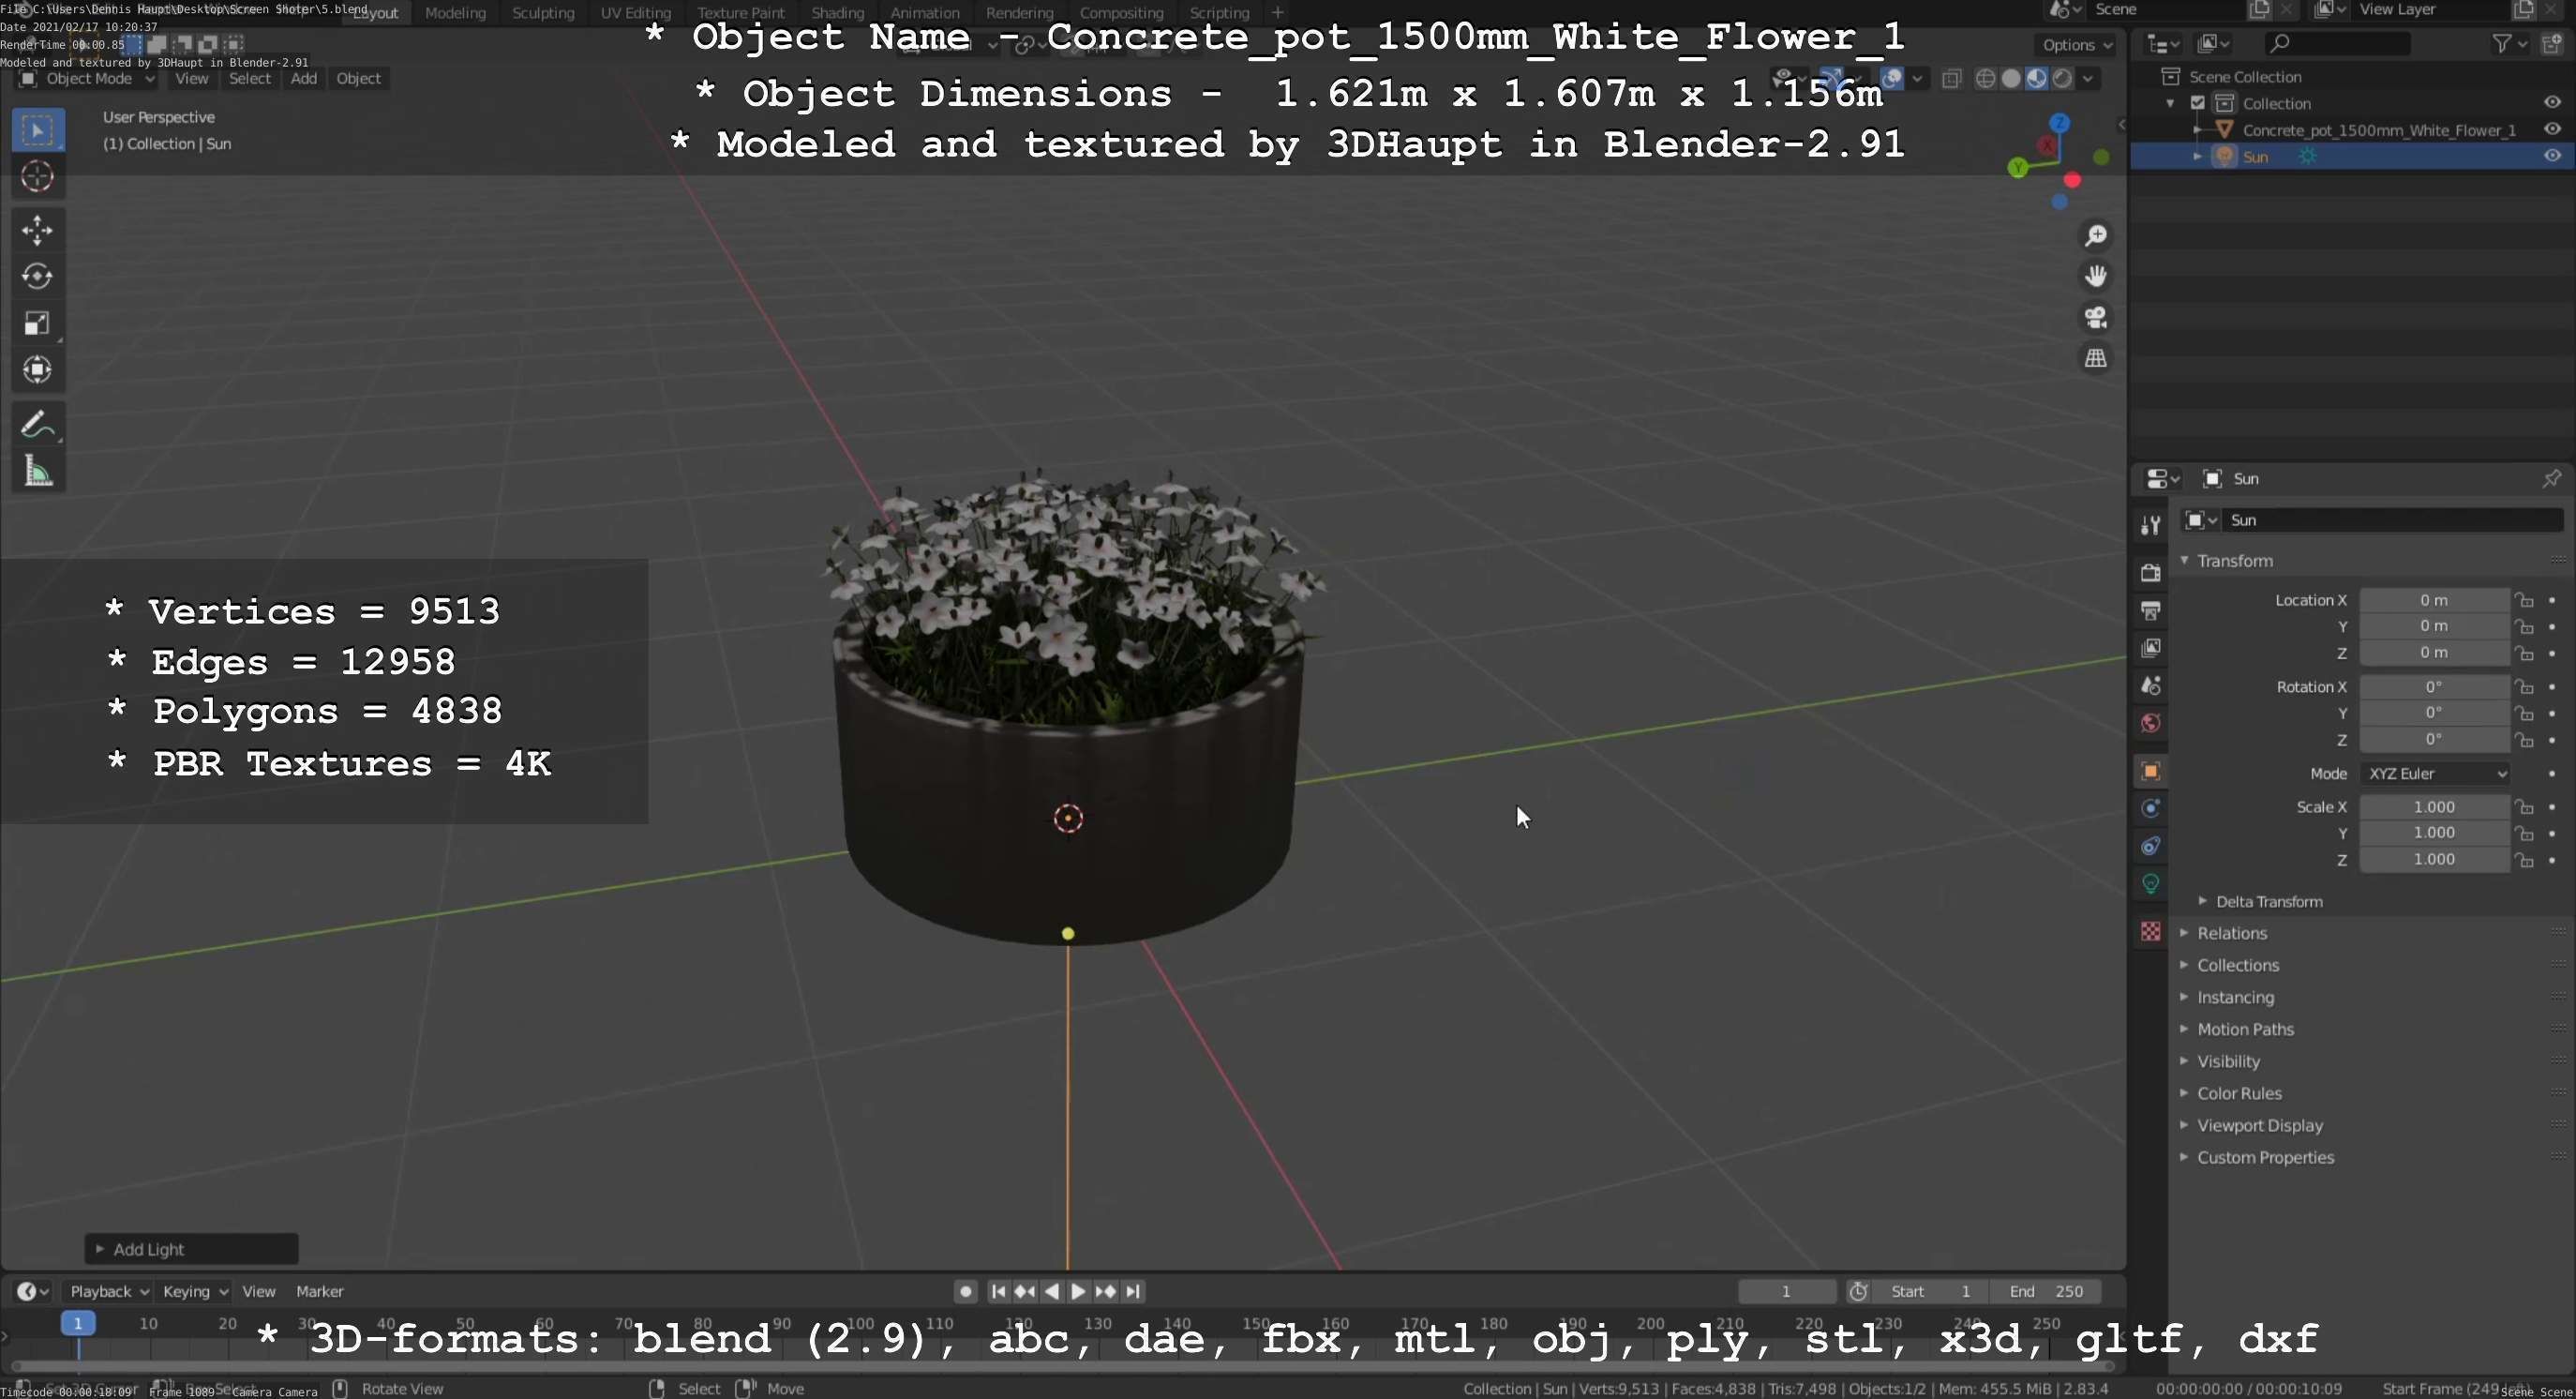The image size is (2576, 1399).
Task: Toggle X-ray mode in viewport header
Action: 1951,79
